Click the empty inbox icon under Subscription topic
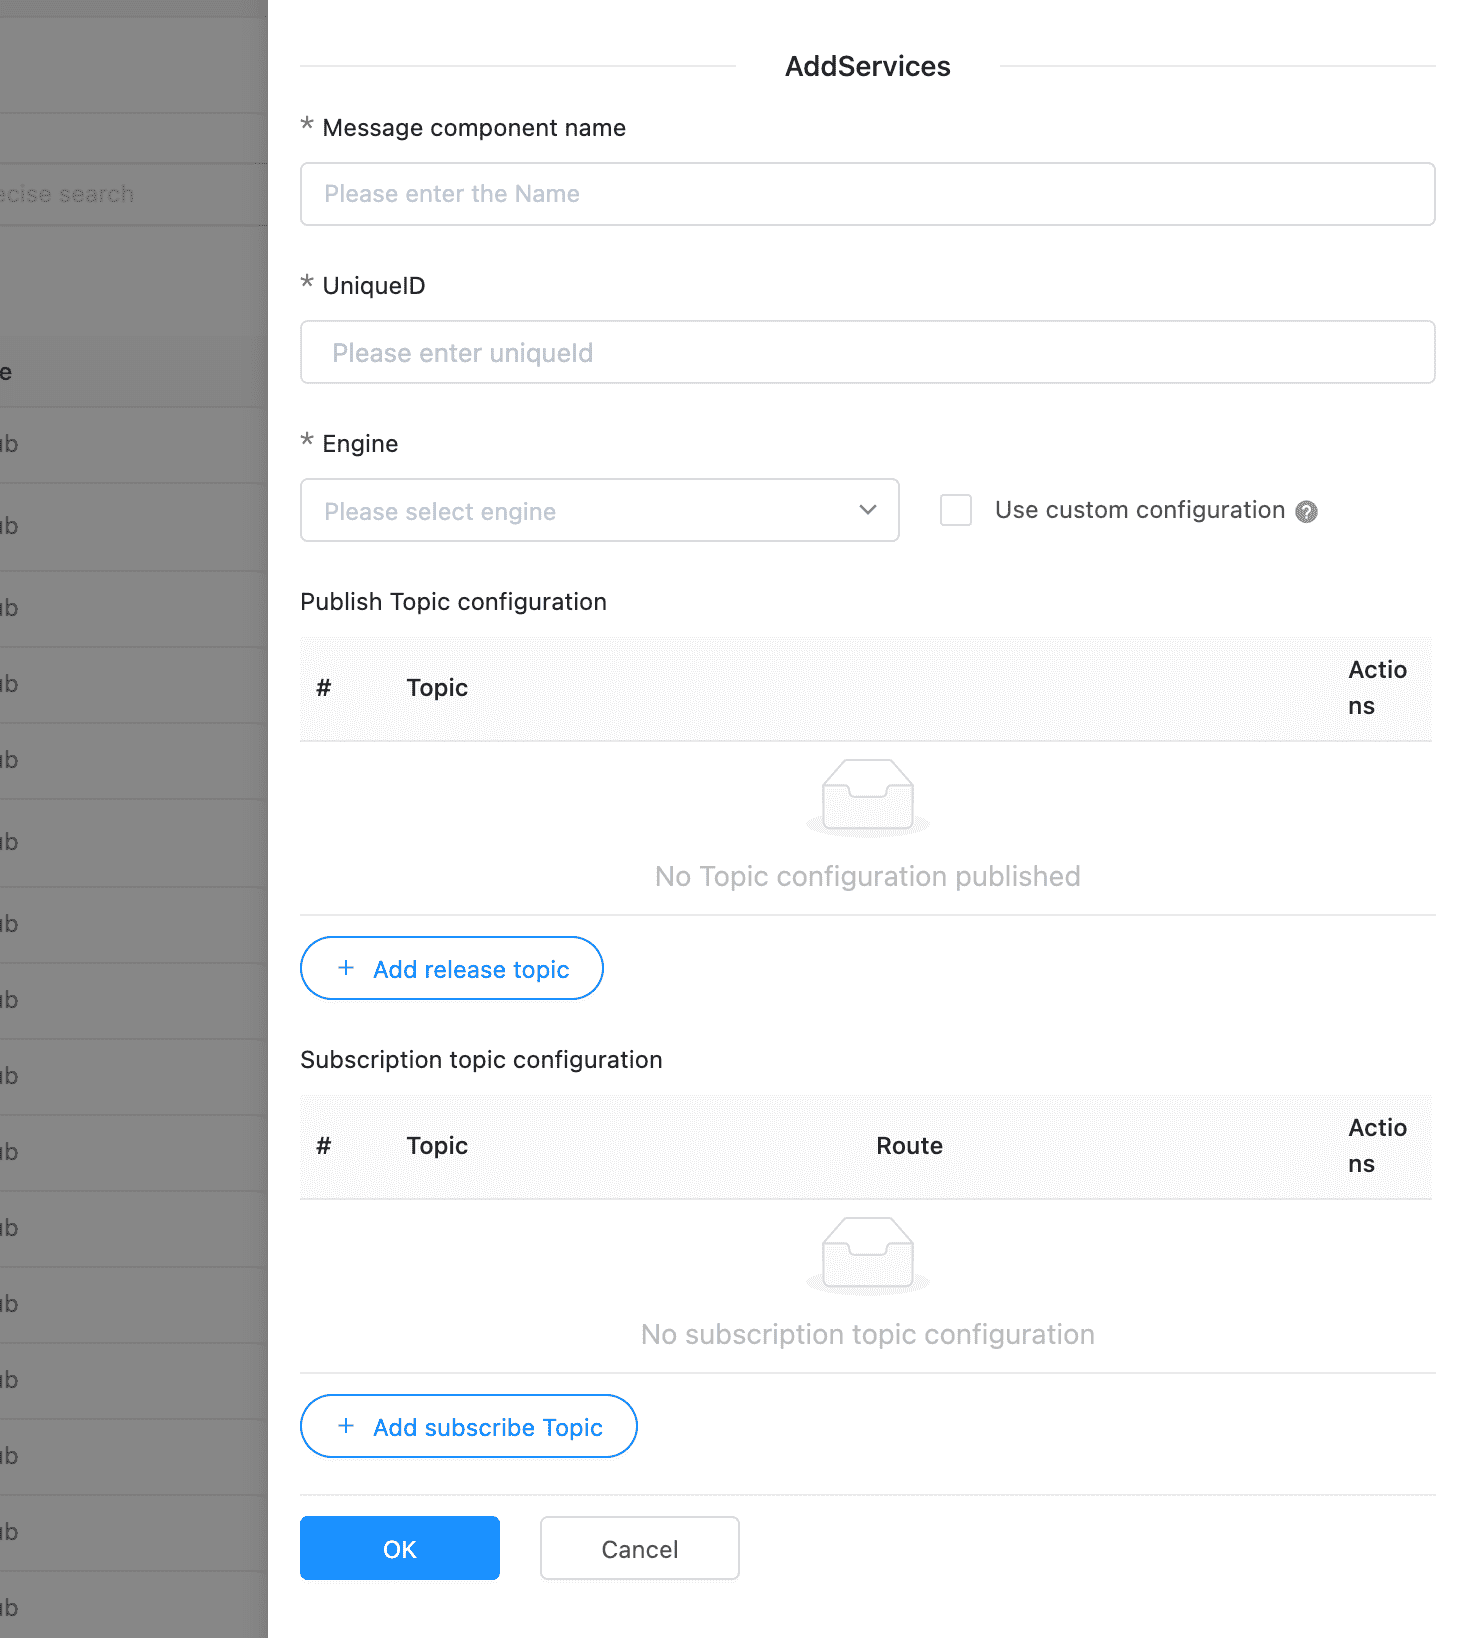Image resolution: width=1468 pixels, height=1638 pixels. (x=868, y=1255)
